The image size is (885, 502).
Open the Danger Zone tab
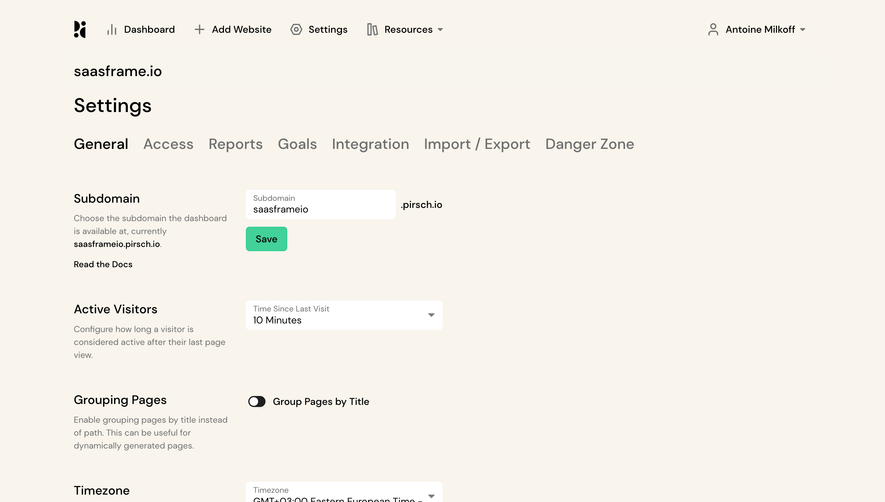coord(589,144)
